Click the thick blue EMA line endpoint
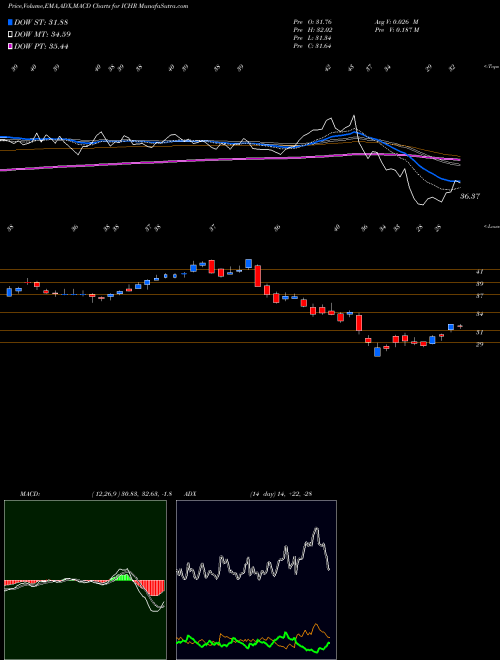Screen dimensions: 500x660 point(459,181)
